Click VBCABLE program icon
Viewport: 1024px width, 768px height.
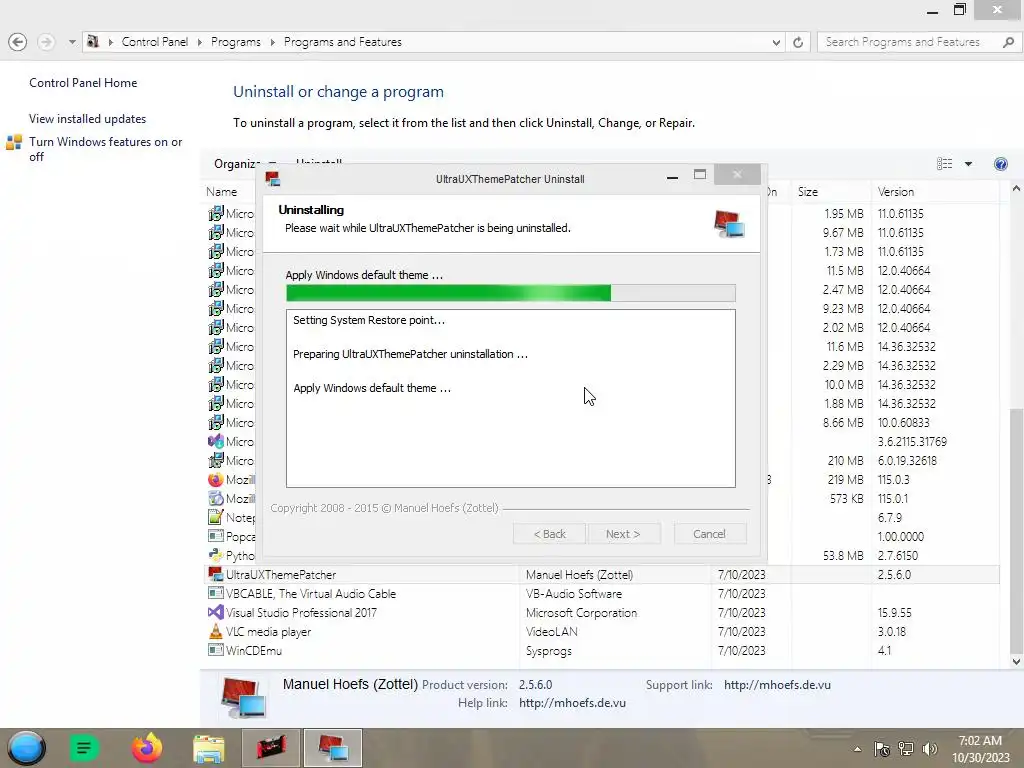pos(216,593)
